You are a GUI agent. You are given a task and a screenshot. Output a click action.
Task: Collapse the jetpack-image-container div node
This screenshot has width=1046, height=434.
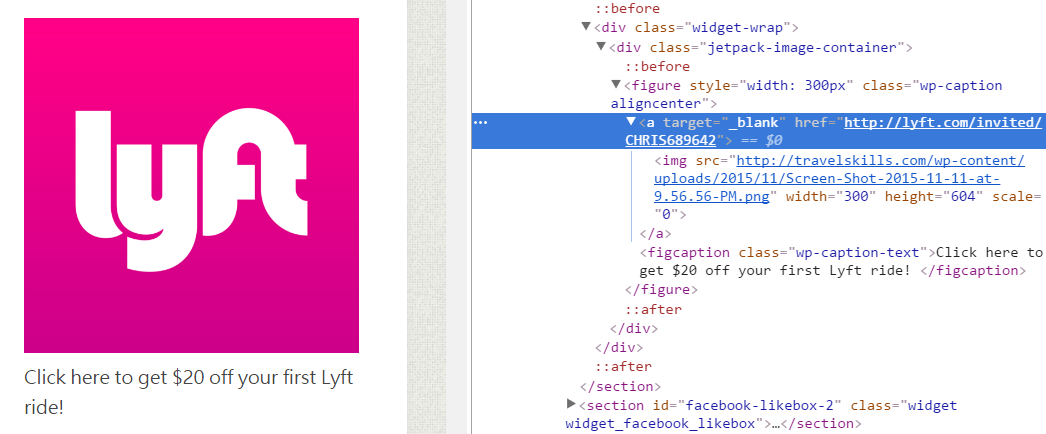click(x=601, y=47)
